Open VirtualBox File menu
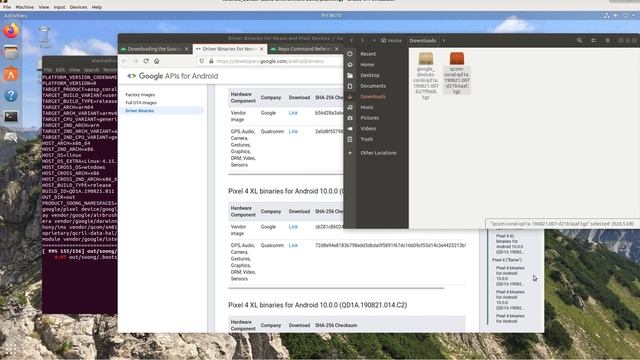The height and width of the screenshot is (360, 640). coord(7,7)
